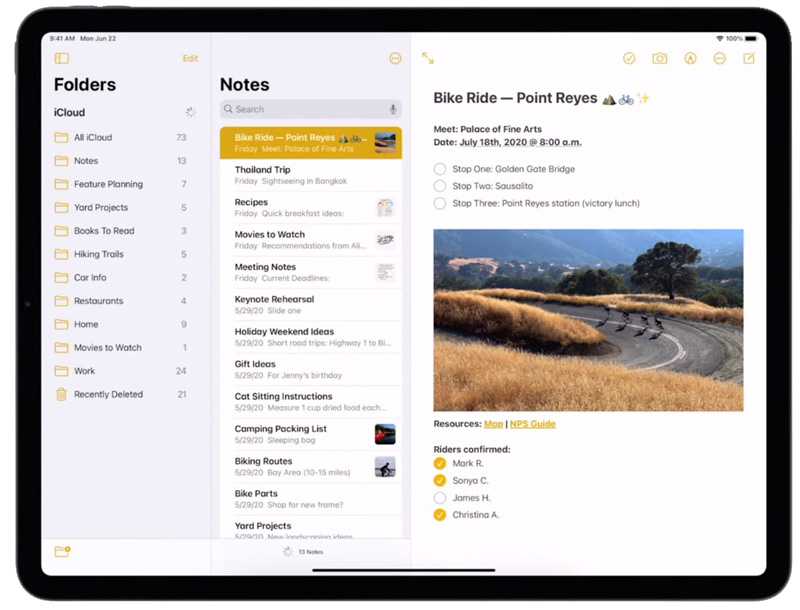
Task: Tap the Edit button in Folders
Action: click(x=190, y=58)
